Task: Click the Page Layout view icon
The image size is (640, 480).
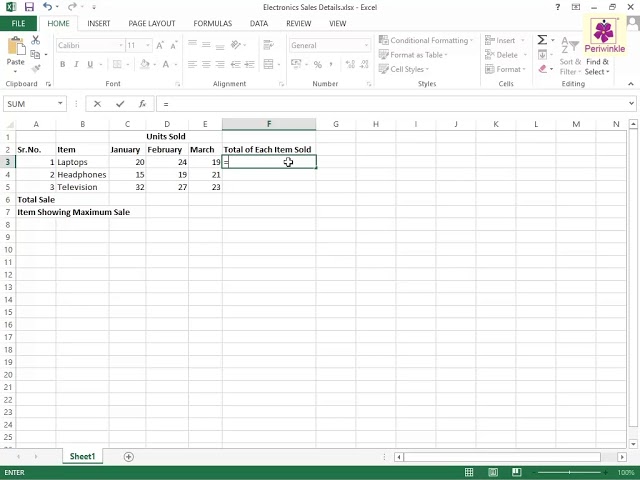Action: (x=493, y=472)
